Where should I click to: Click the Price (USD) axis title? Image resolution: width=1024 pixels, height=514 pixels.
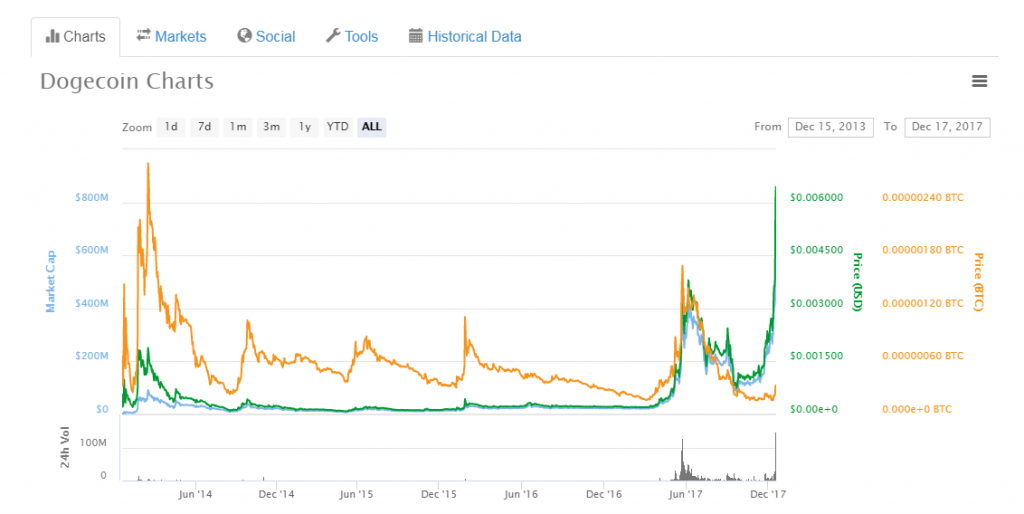(857, 281)
